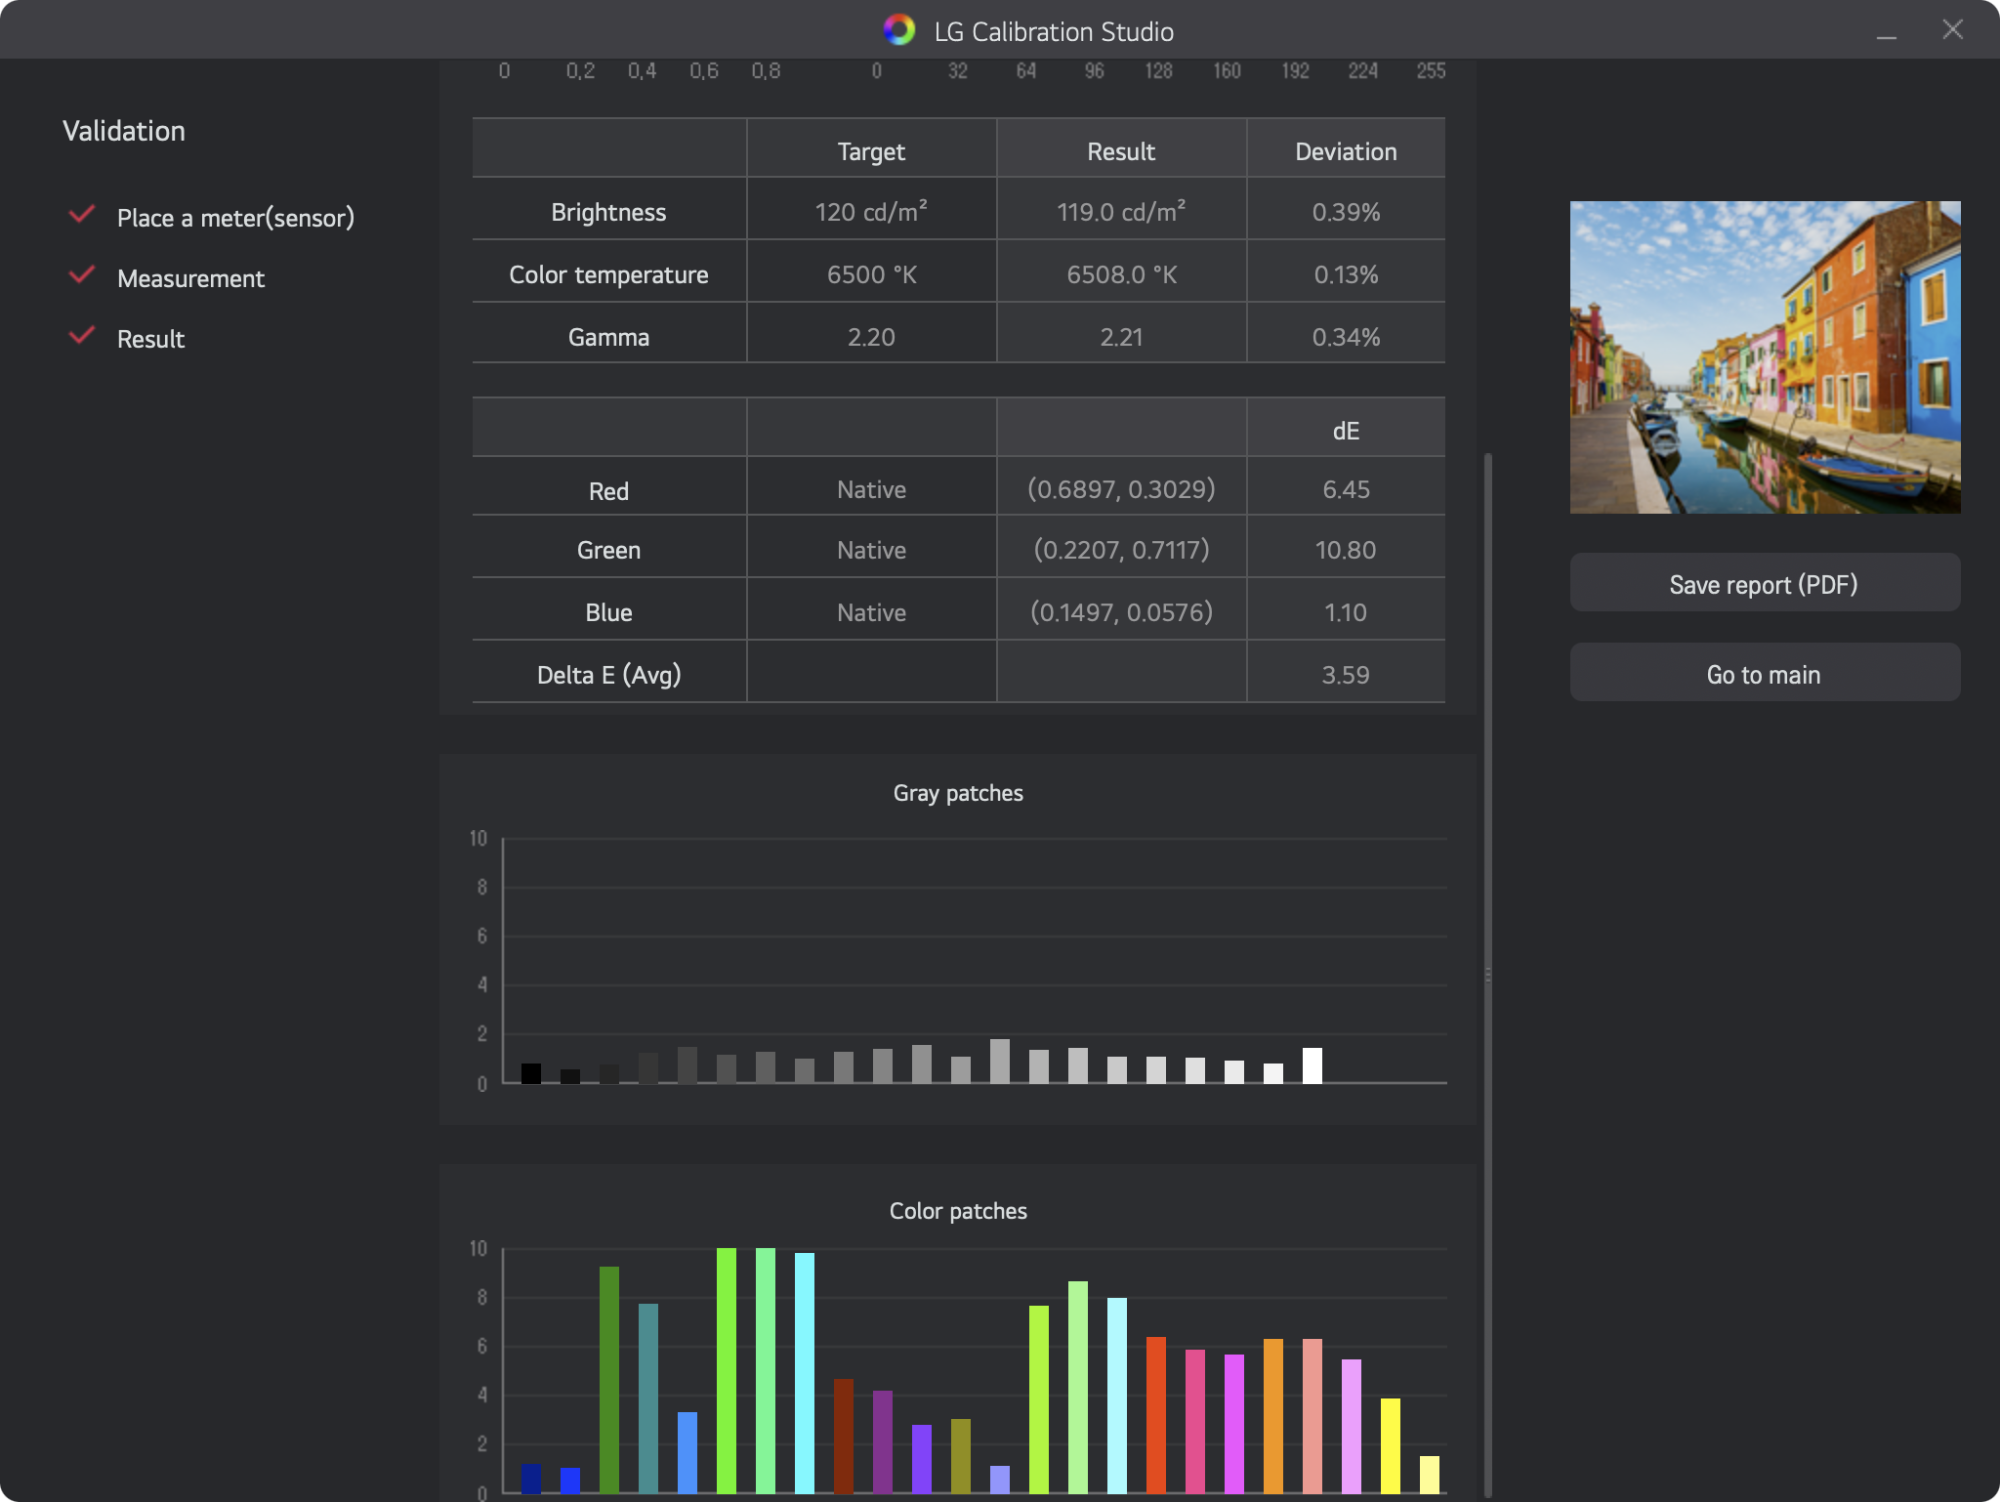Click checkmark next to Place a meter(sensor)
The width and height of the screenshot is (2000, 1502).
click(82, 215)
